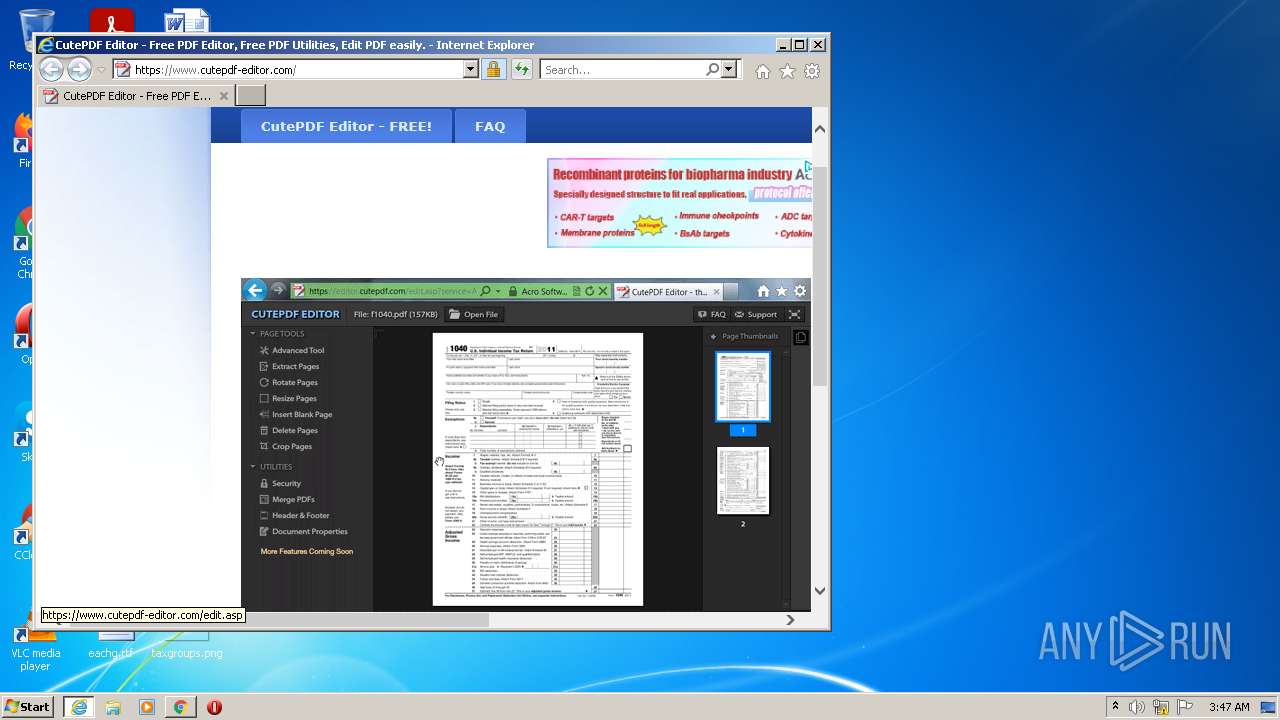The width and height of the screenshot is (1280, 720).
Task: Click the red Opera icon in taskbar
Action: [x=214, y=706]
